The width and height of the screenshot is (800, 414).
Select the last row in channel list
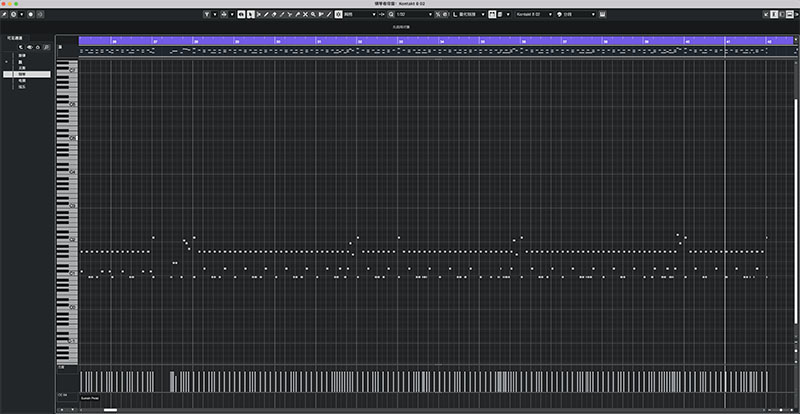tap(27, 87)
